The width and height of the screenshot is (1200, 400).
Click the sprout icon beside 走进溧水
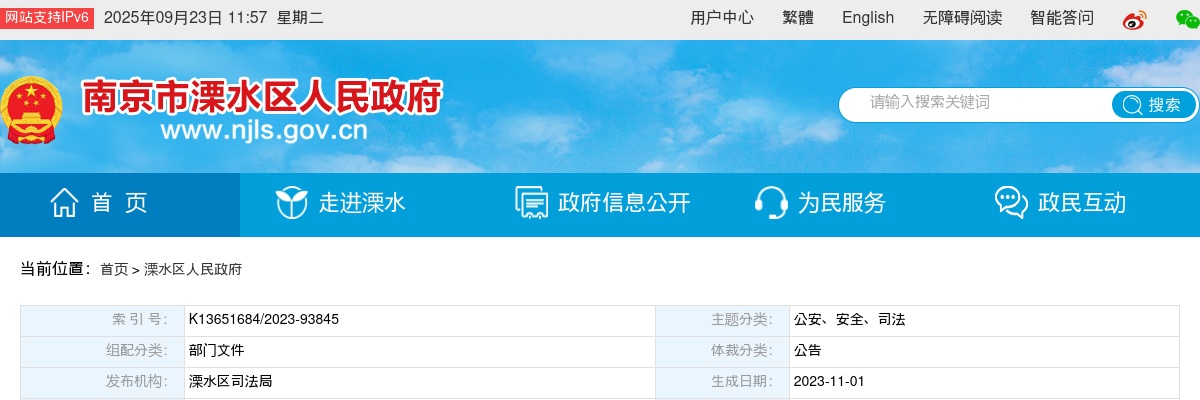(291, 203)
